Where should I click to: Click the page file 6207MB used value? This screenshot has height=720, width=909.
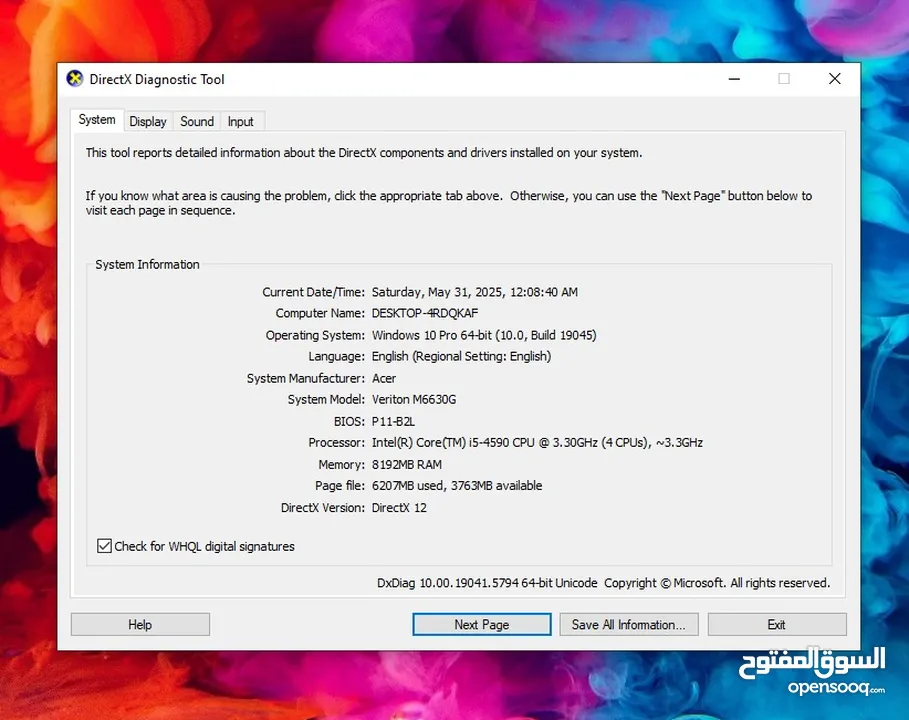click(457, 486)
